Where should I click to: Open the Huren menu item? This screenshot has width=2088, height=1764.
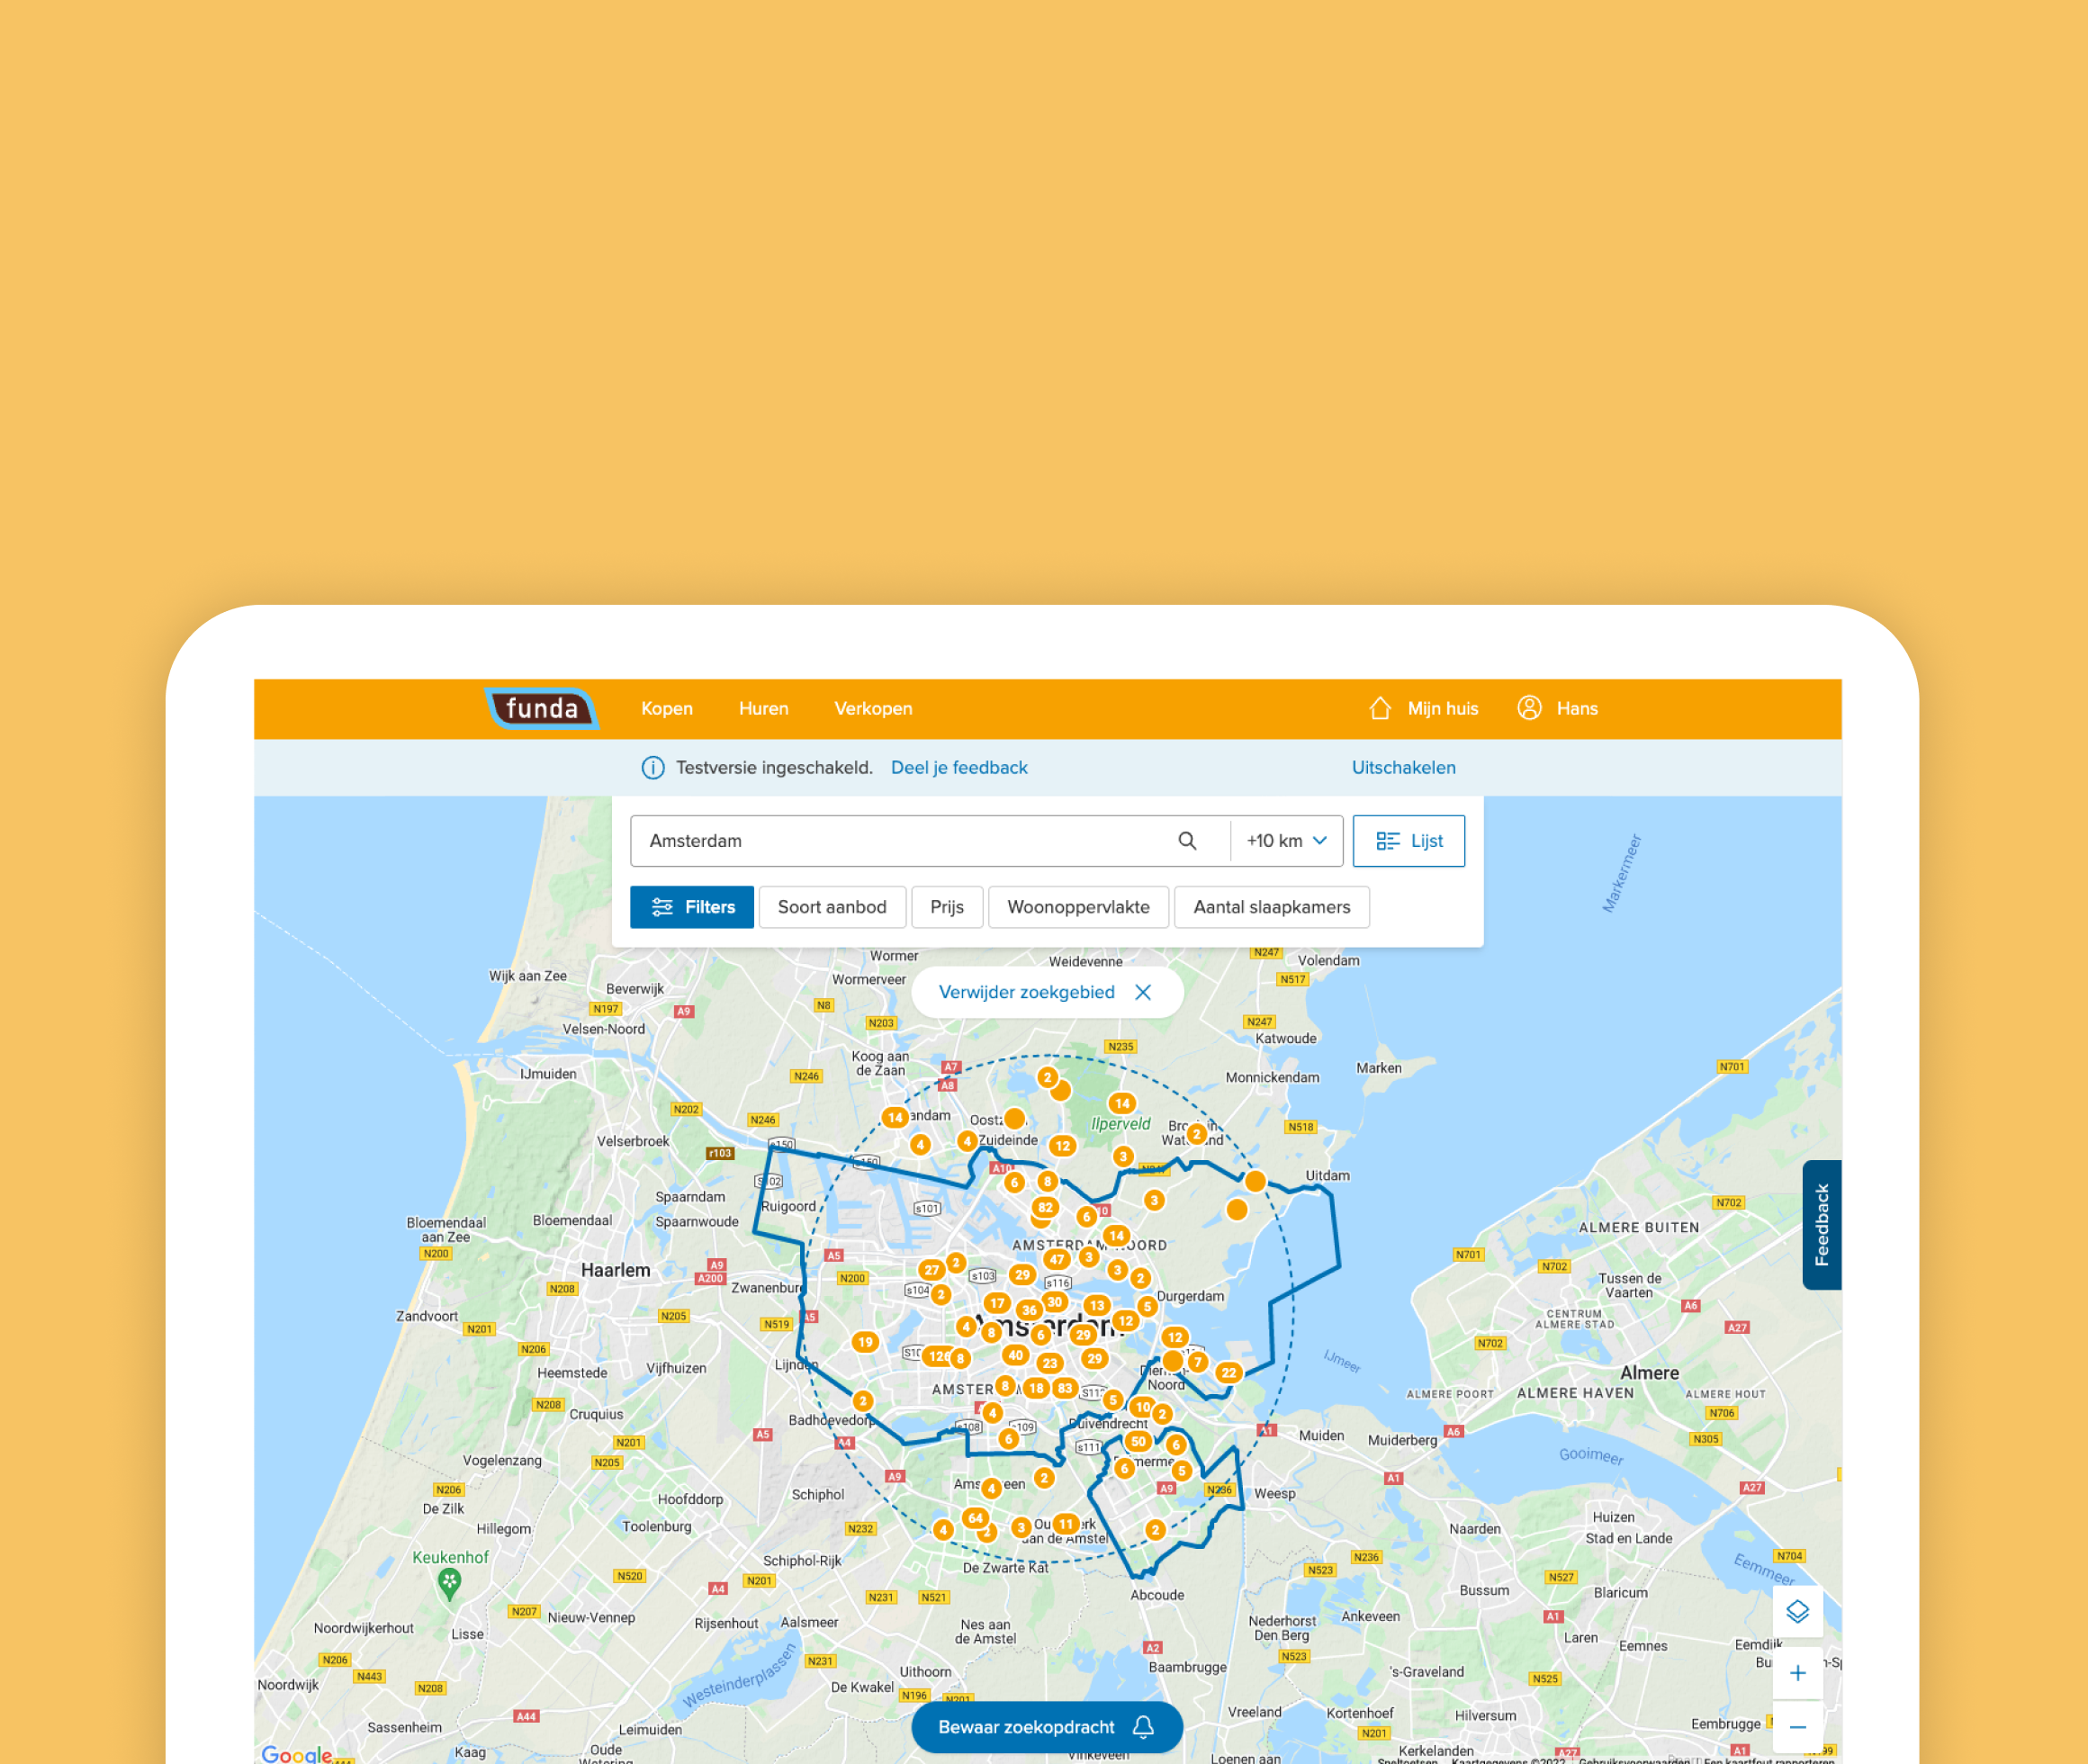click(x=763, y=708)
